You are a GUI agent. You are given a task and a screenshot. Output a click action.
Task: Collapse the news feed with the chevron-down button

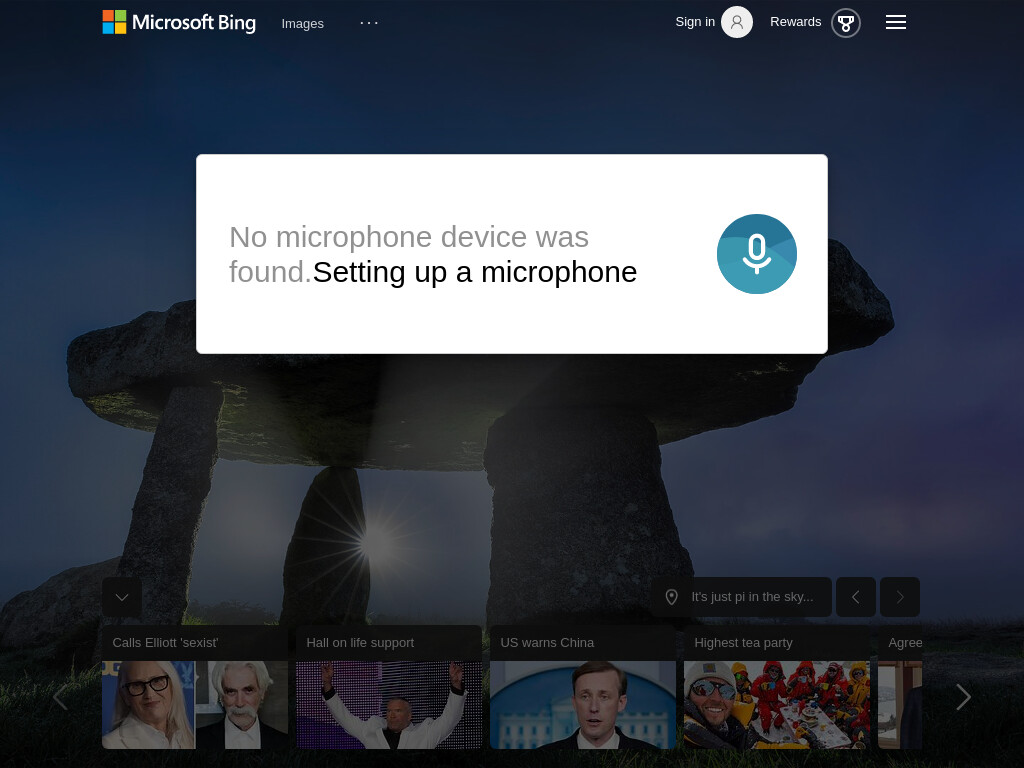click(x=122, y=597)
